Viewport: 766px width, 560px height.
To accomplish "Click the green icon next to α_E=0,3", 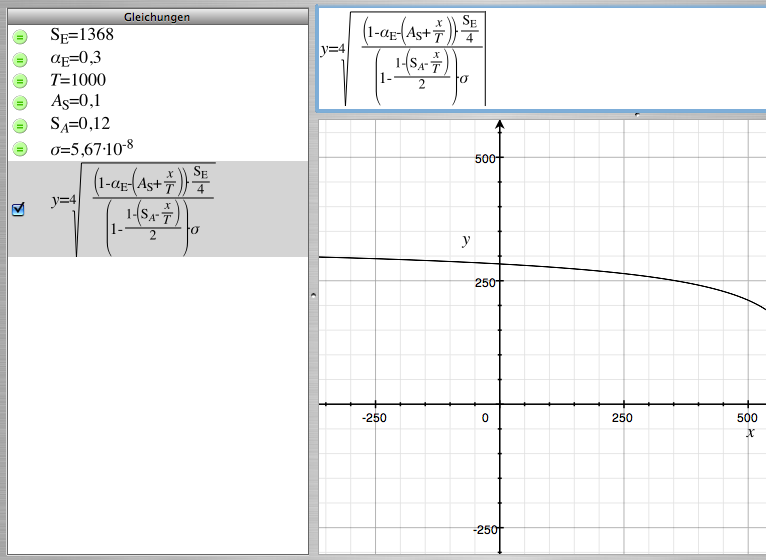I will click(x=19, y=59).
